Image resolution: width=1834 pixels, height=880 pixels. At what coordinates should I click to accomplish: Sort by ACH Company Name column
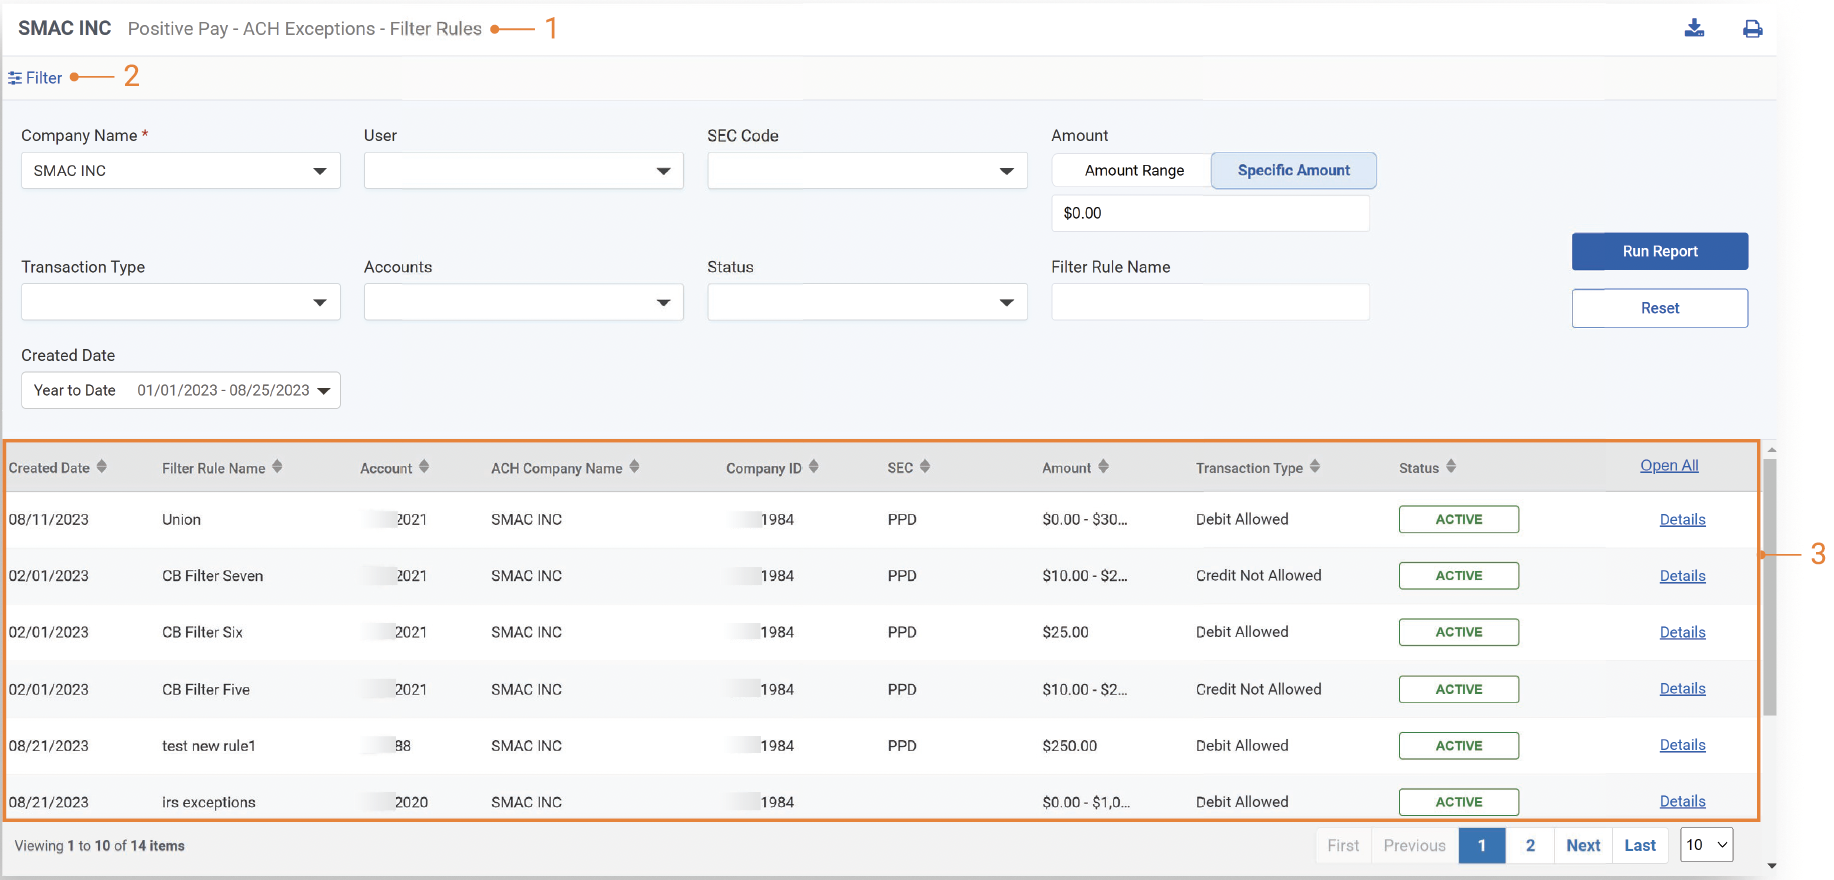click(634, 467)
